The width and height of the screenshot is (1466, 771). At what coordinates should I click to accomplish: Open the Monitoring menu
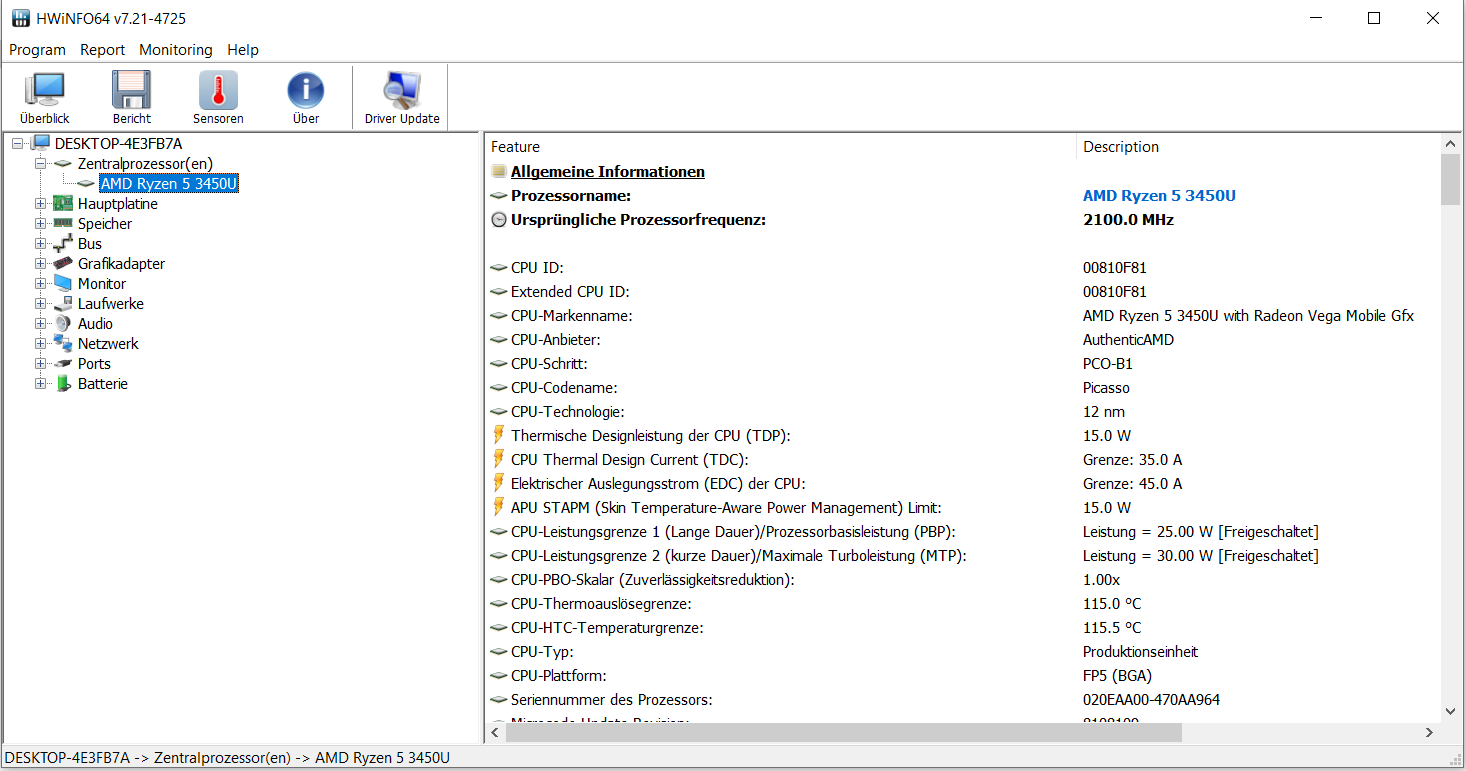pos(175,50)
